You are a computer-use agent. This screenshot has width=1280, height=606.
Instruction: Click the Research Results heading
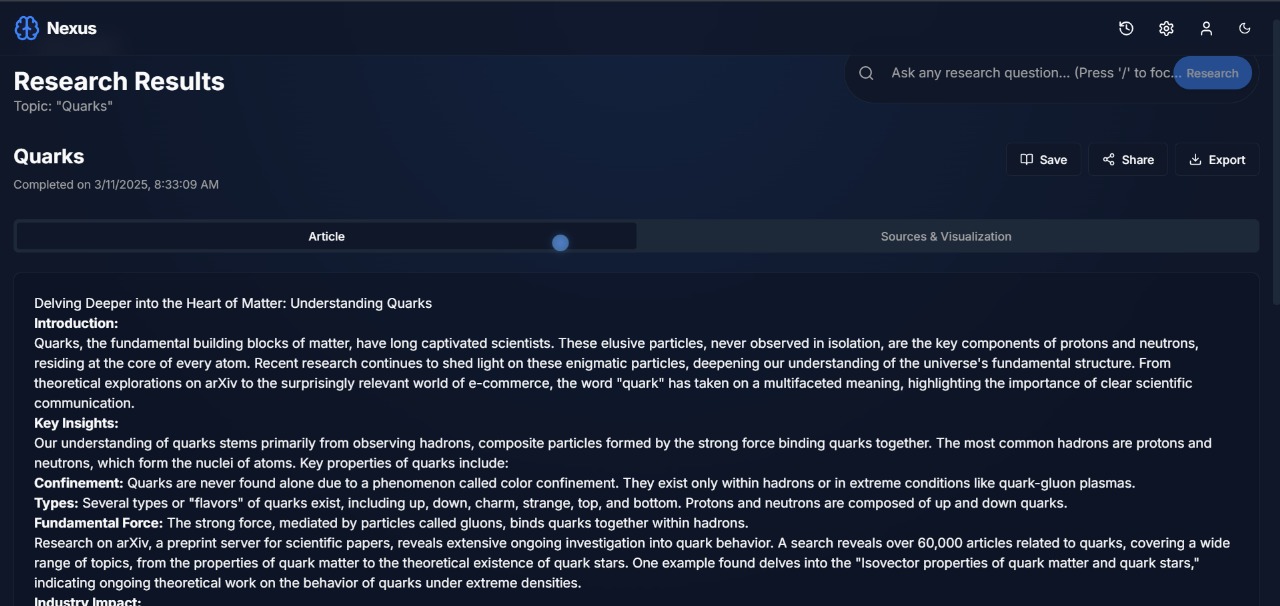(119, 81)
